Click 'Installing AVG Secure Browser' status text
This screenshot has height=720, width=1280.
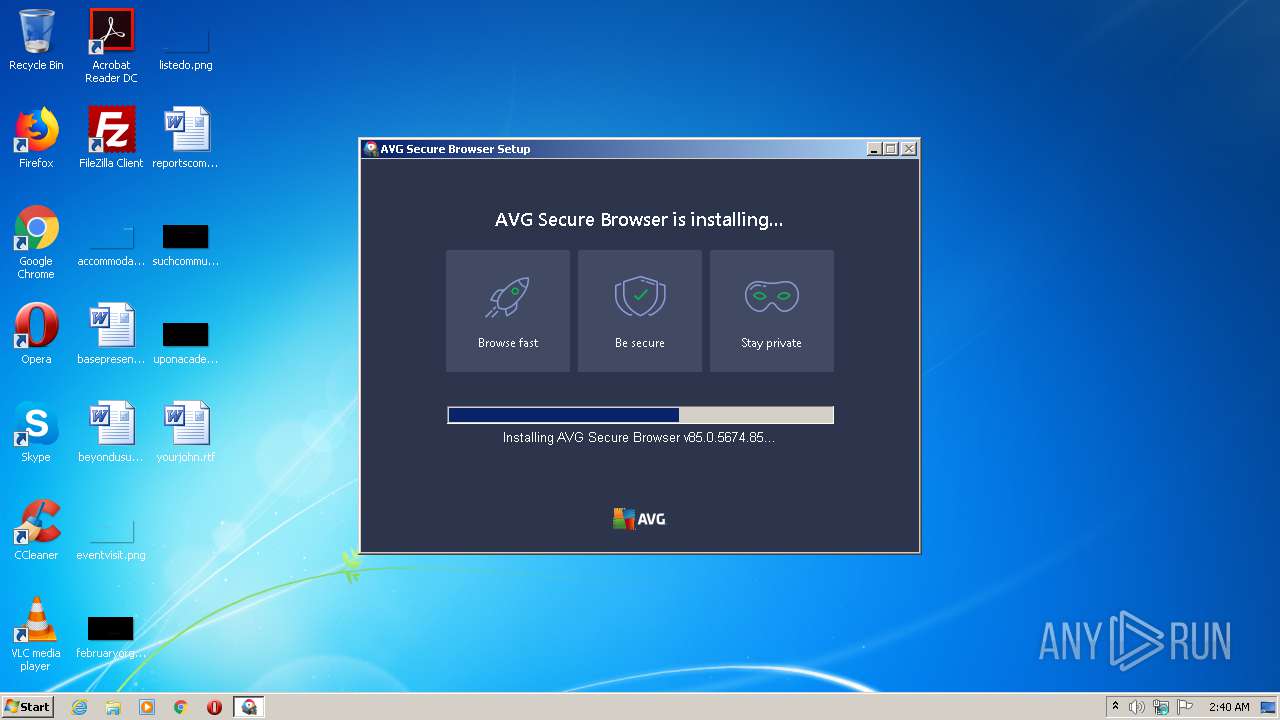638,437
